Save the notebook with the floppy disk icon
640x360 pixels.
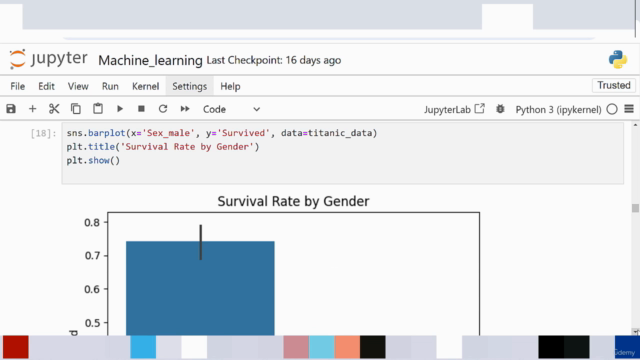point(11,109)
